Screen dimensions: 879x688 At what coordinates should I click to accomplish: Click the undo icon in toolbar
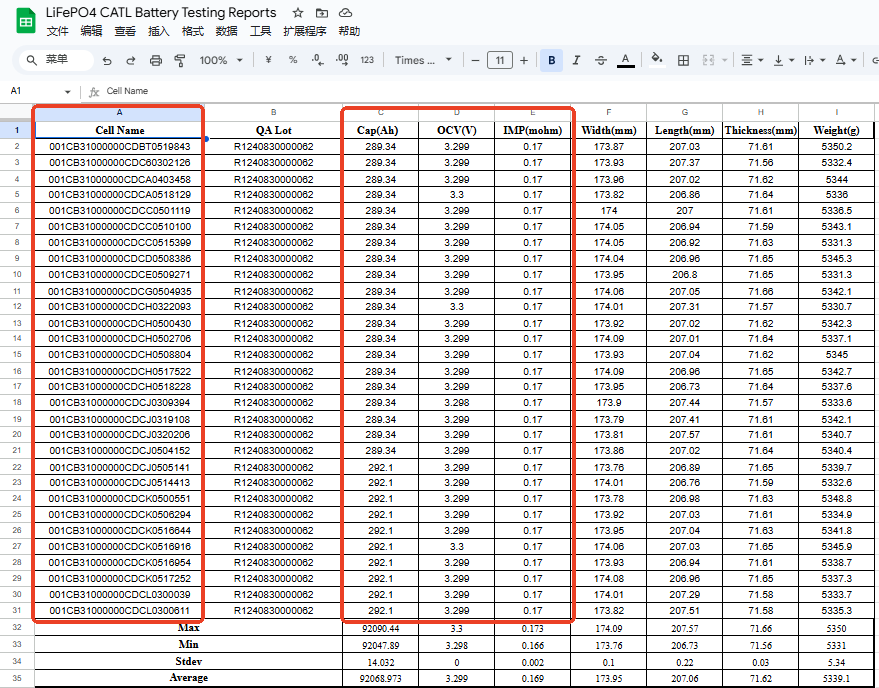(107, 61)
